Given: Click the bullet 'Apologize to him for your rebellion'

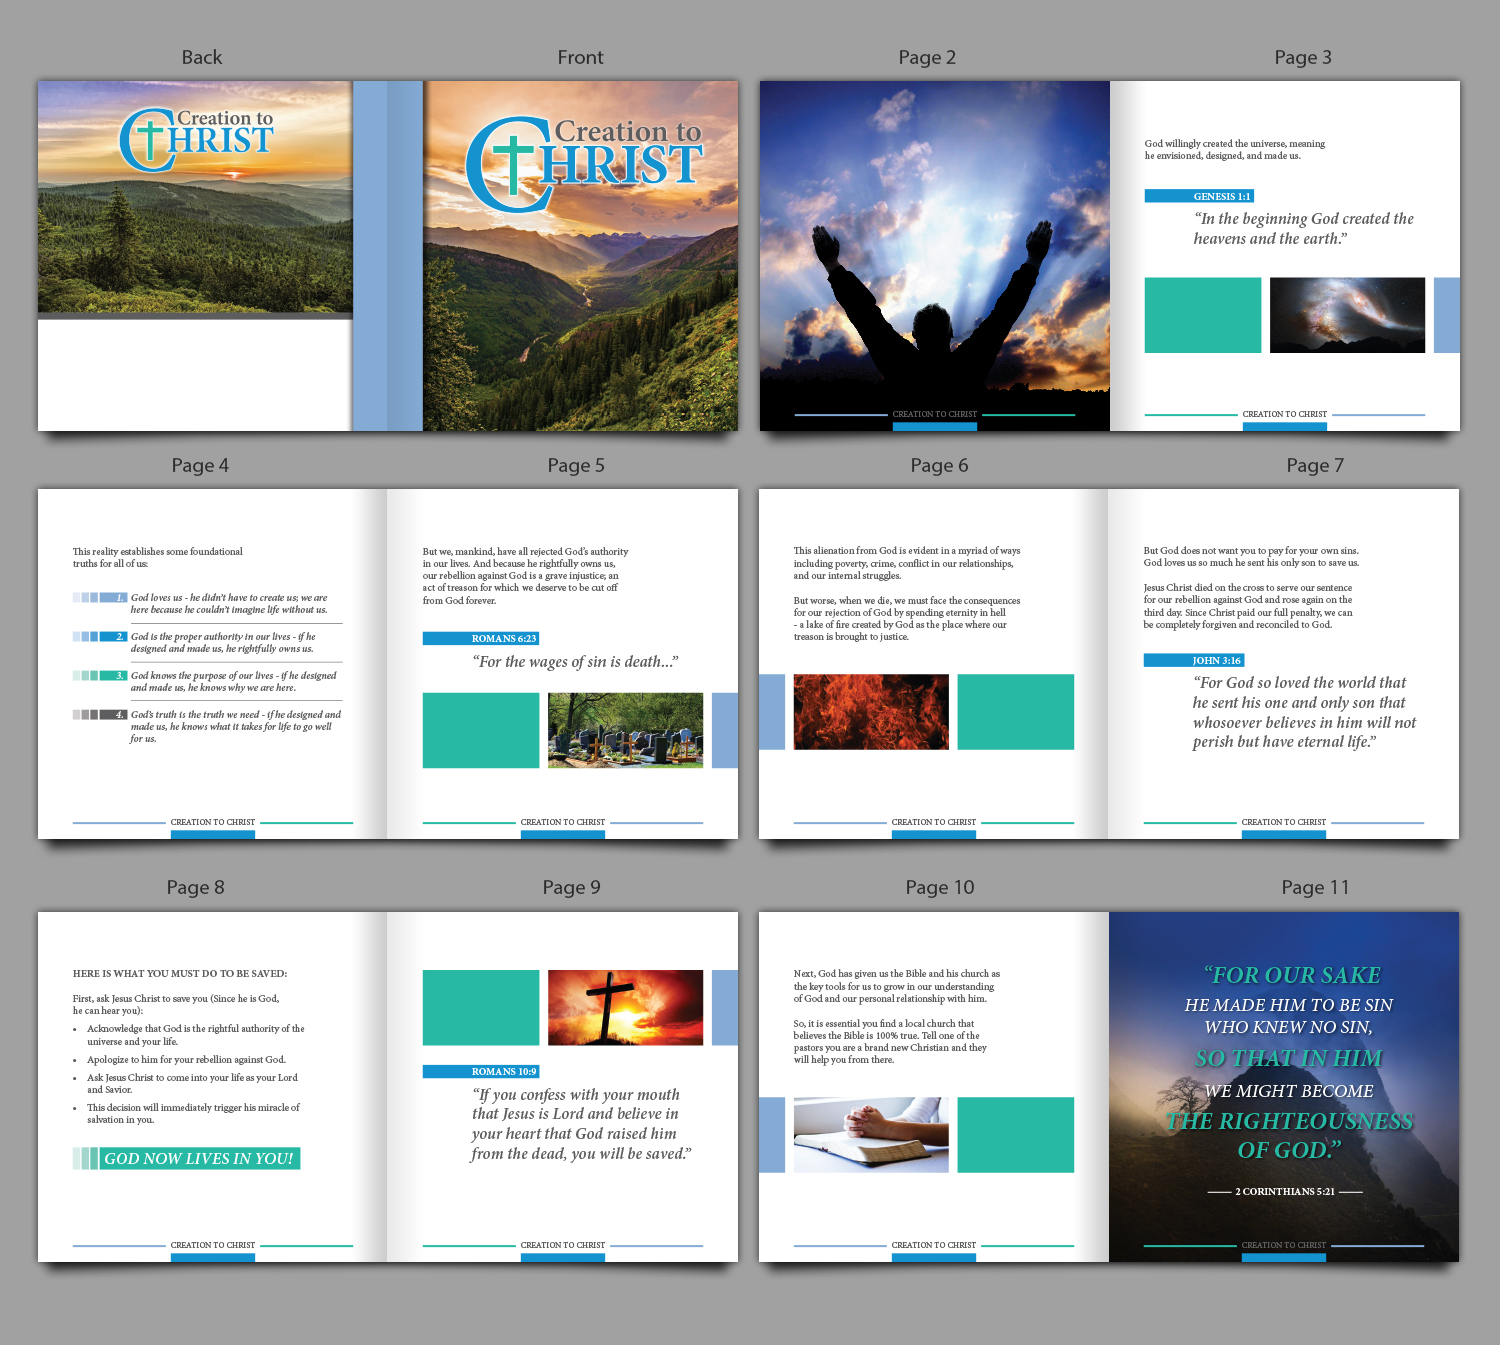Looking at the screenshot, I should (186, 1059).
